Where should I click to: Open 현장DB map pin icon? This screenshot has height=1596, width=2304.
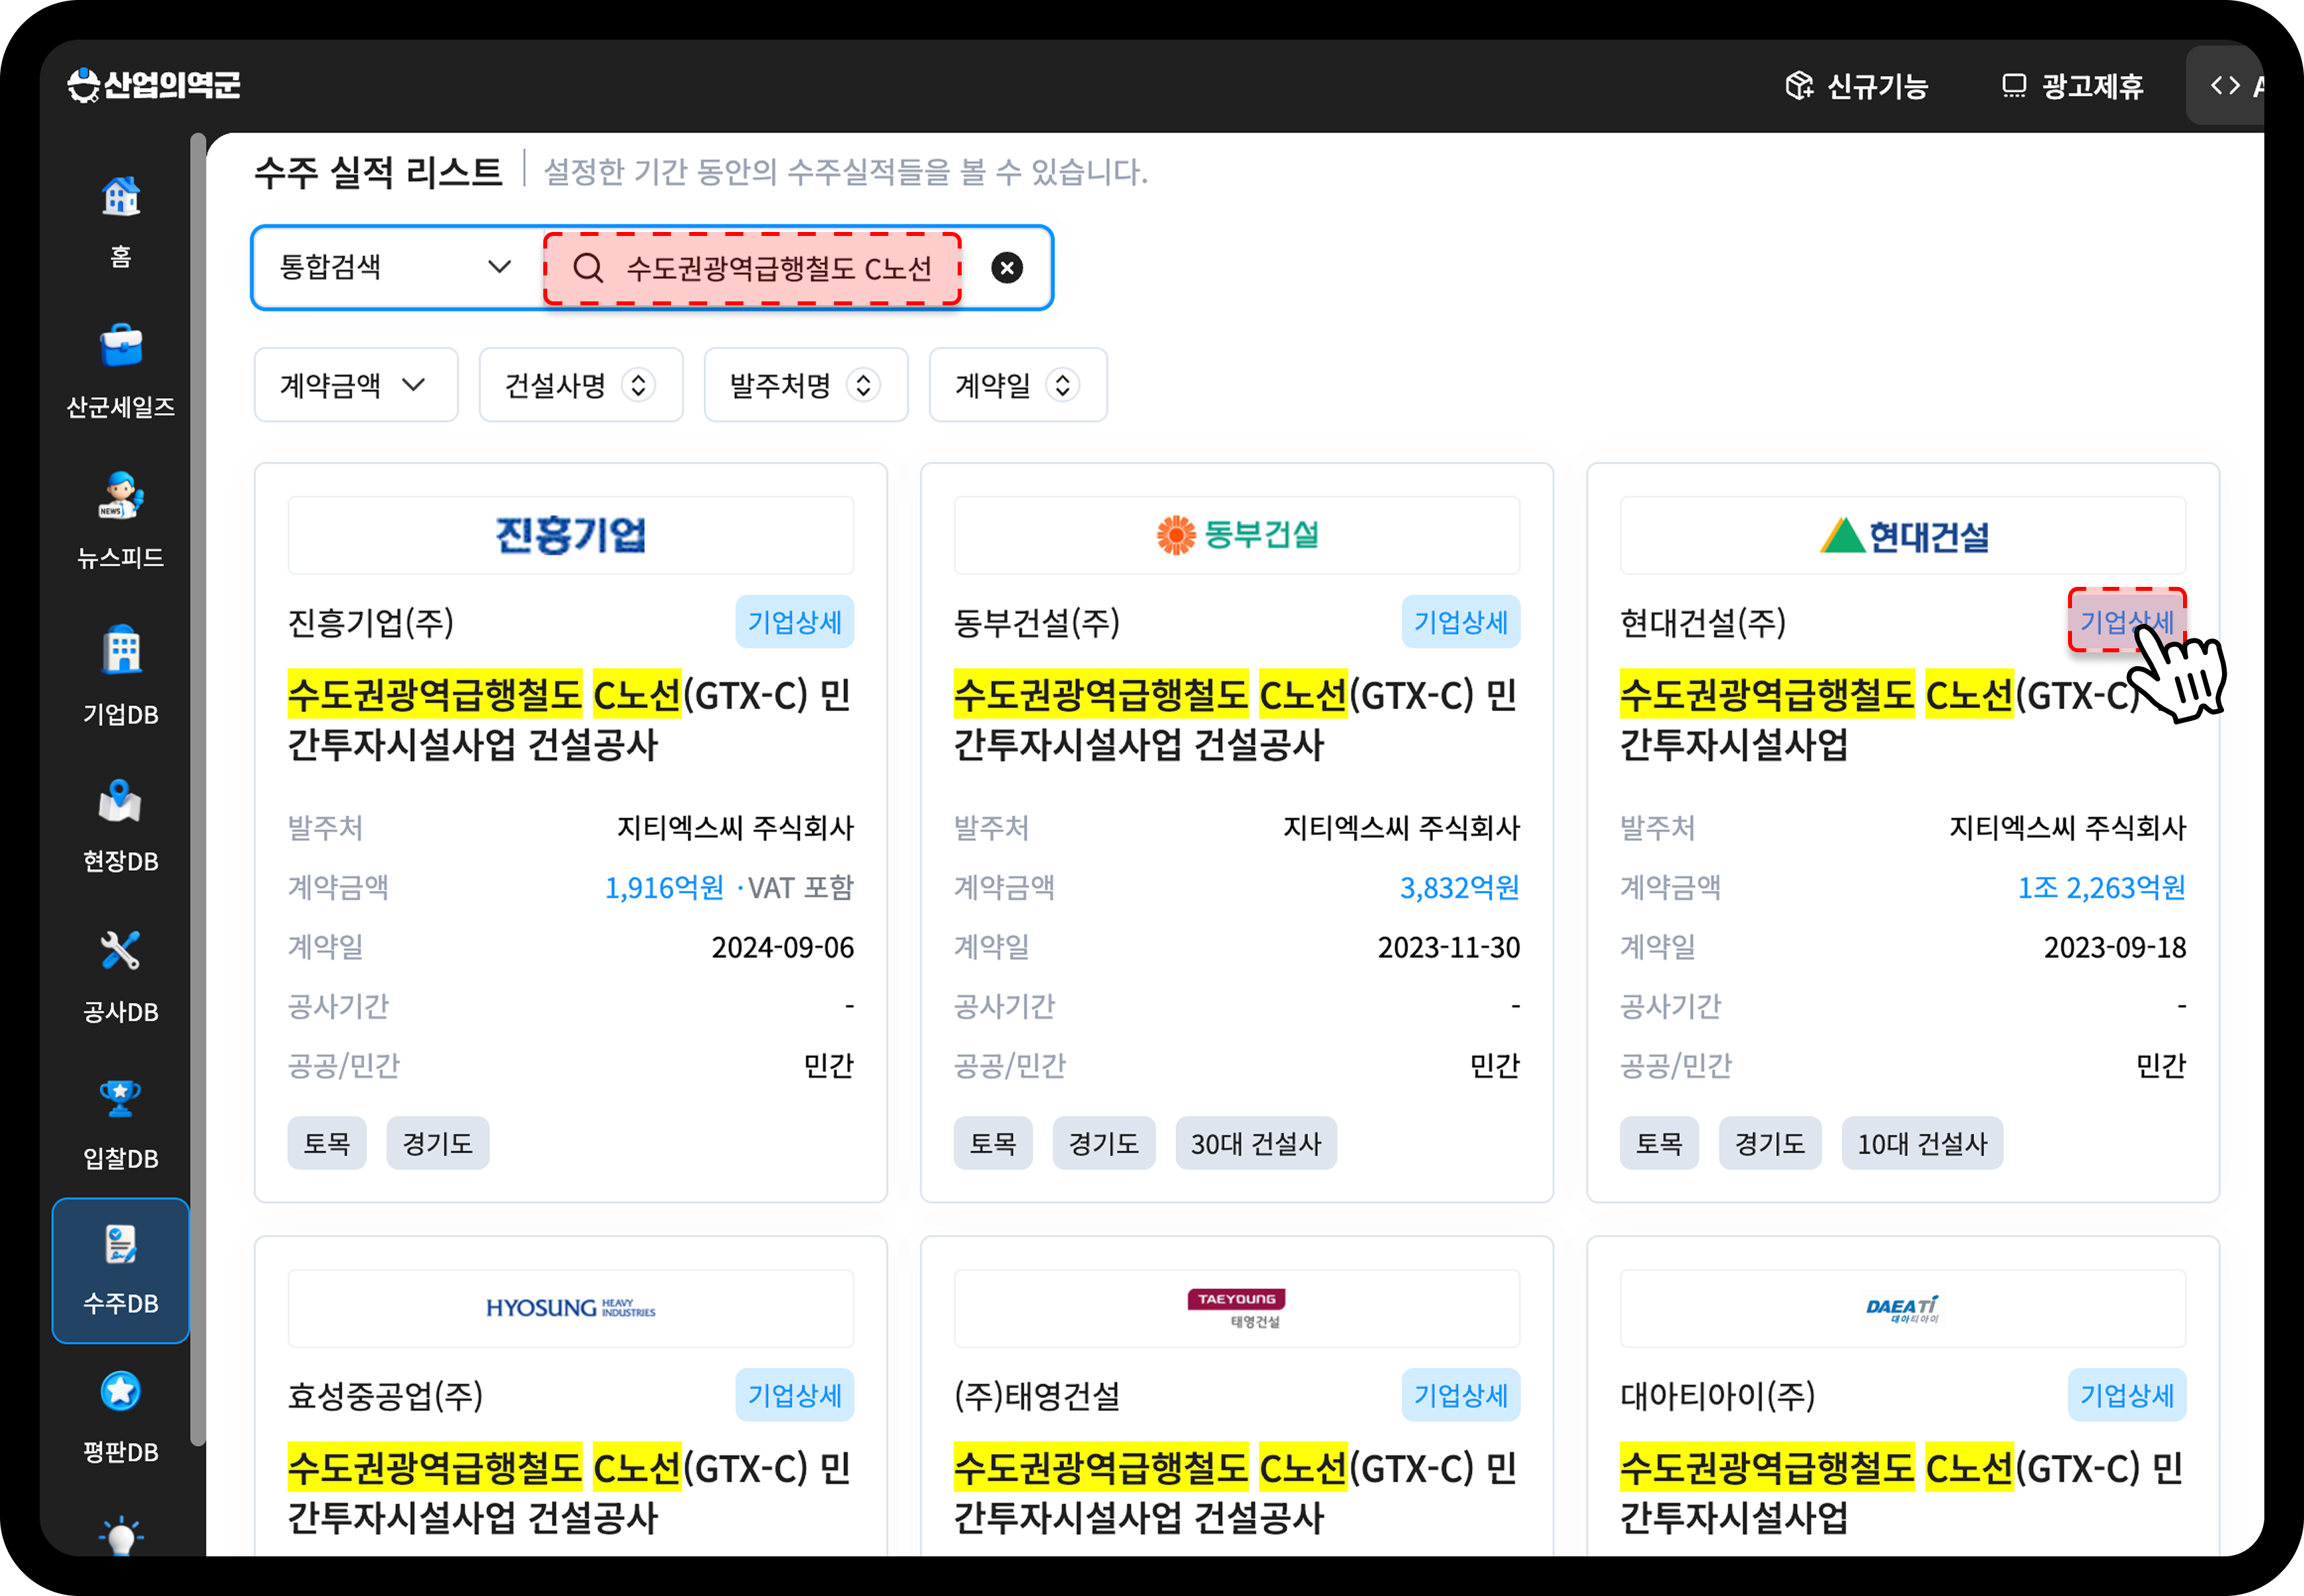click(121, 801)
